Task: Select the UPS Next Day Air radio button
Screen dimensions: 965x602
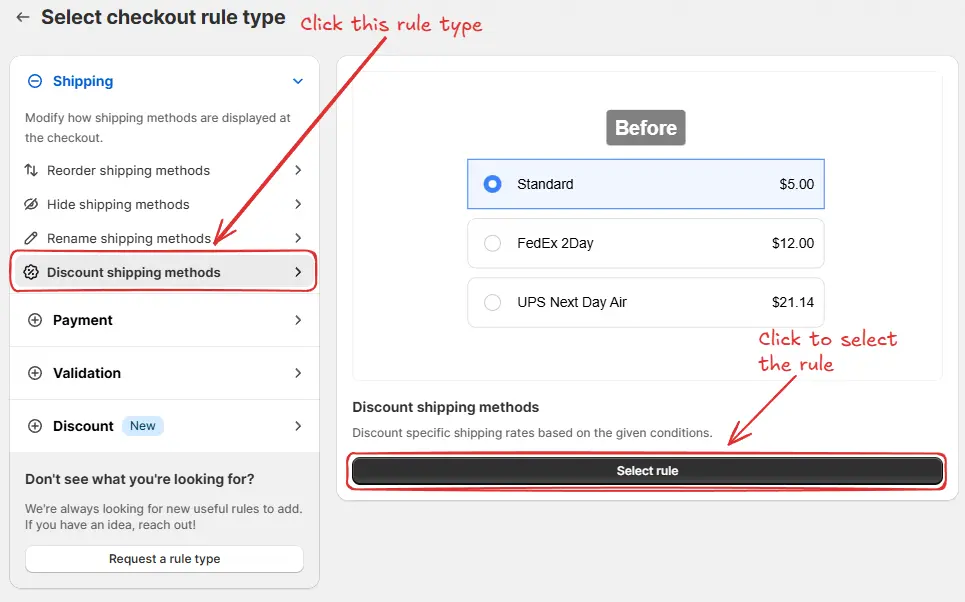Action: click(x=492, y=302)
